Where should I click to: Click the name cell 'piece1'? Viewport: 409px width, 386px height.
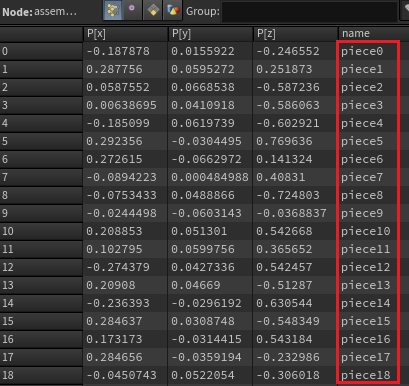[x=362, y=69]
